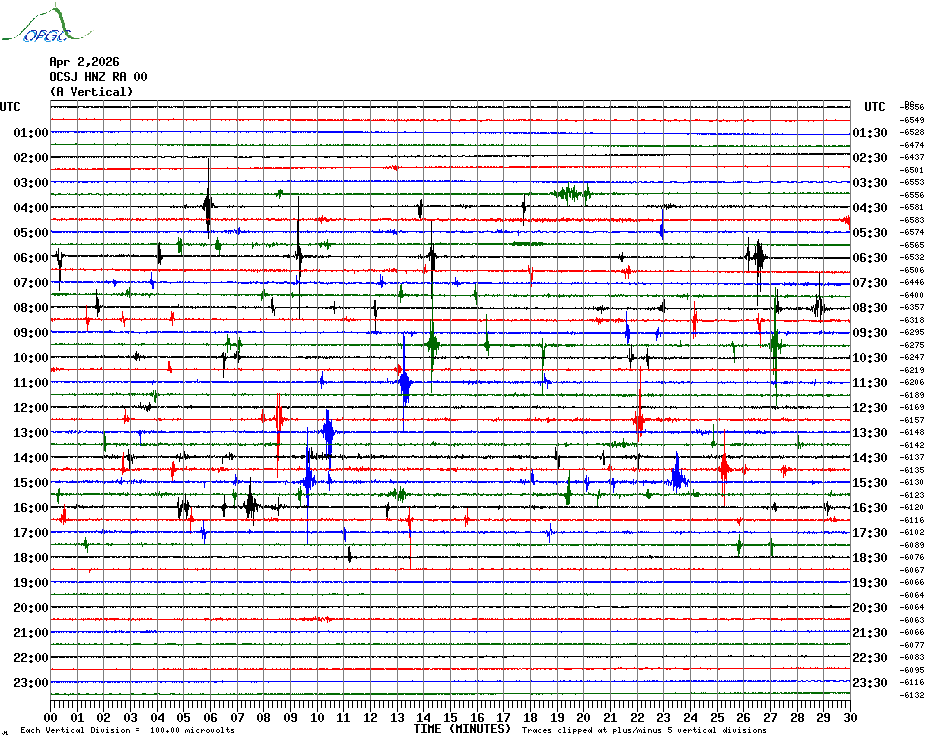Screen dimensions: 930x744
Task: Select the '03:00' hour label
Action: click(x=31, y=182)
